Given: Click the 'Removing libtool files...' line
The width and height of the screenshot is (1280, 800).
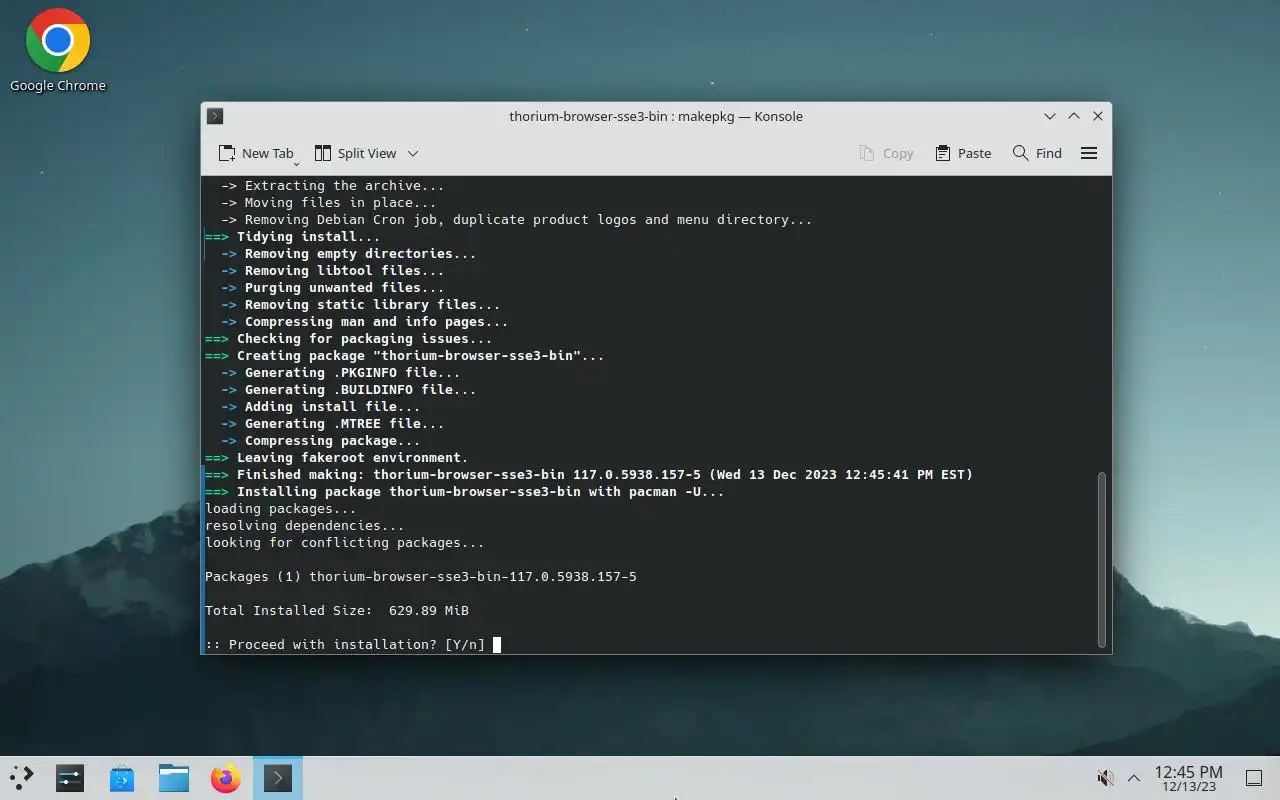Looking at the screenshot, I should [333, 270].
